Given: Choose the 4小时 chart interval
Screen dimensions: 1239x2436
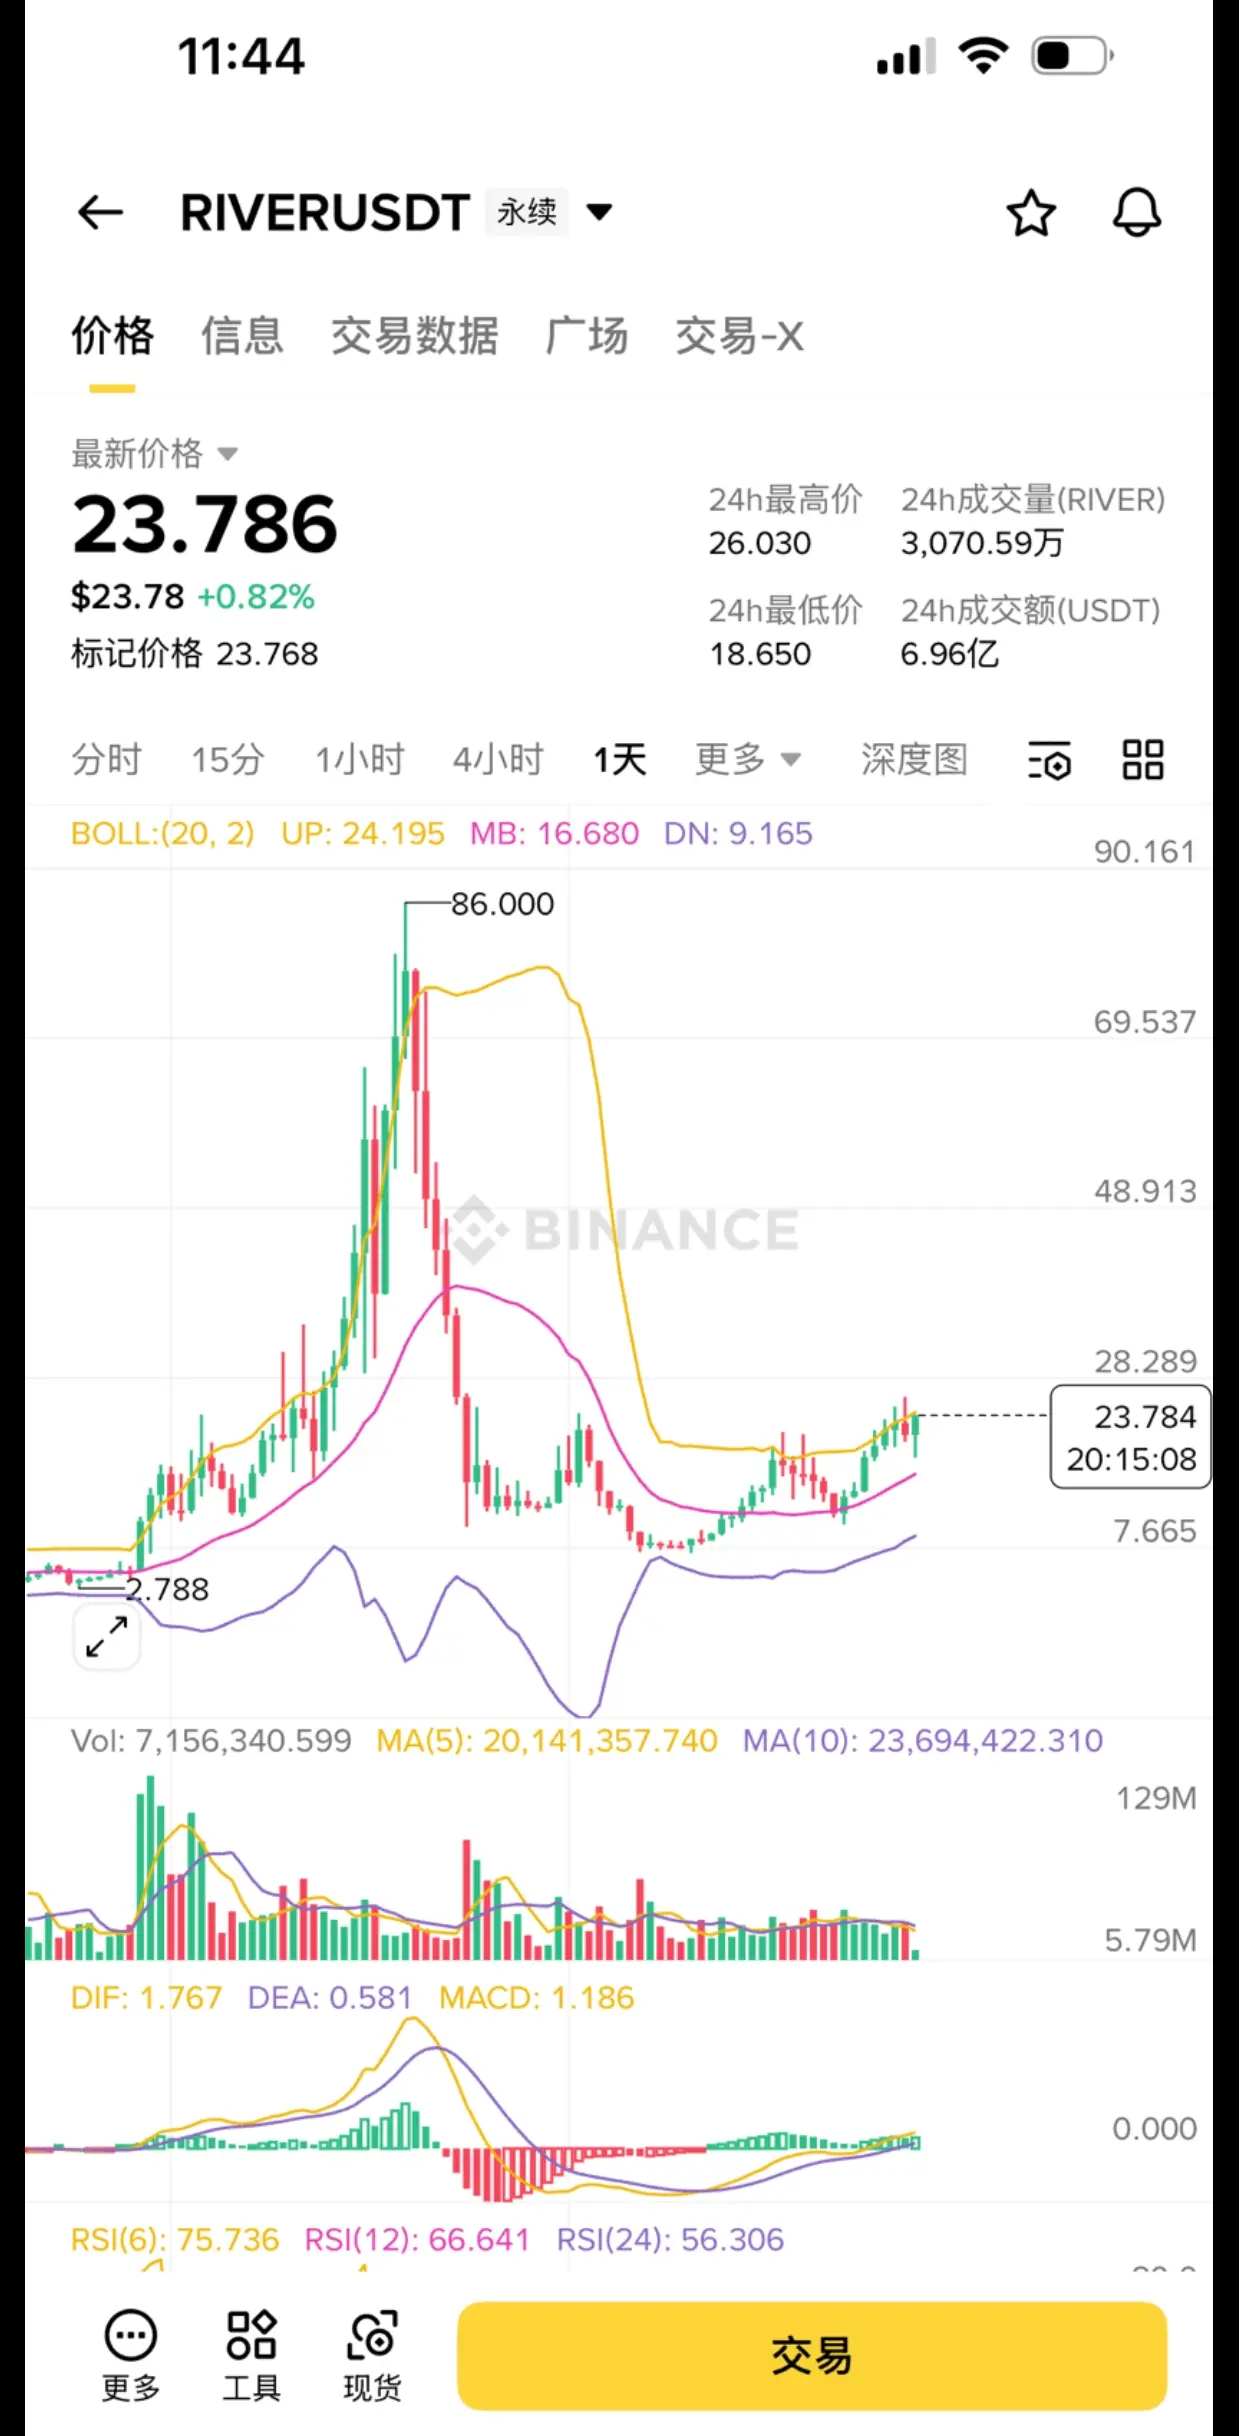Looking at the screenshot, I should (497, 759).
